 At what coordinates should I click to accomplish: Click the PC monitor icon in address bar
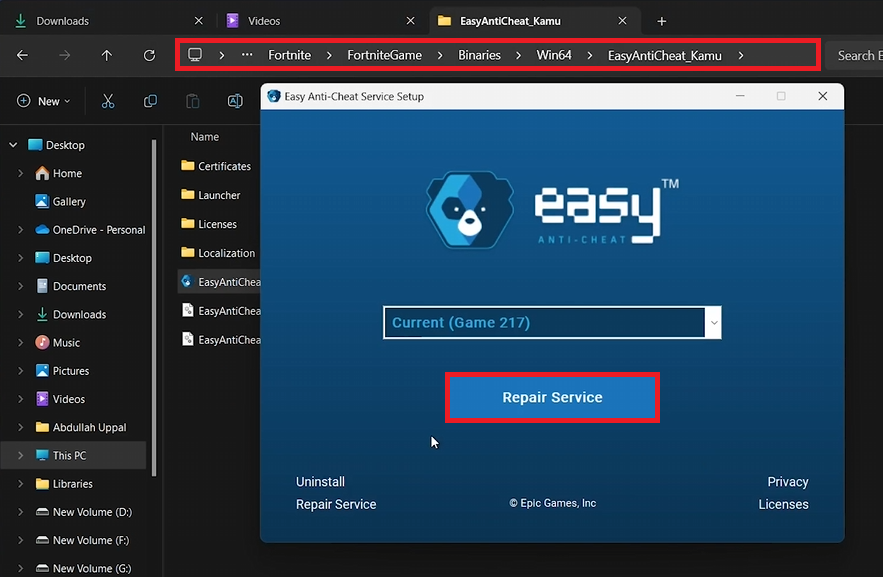click(x=195, y=55)
